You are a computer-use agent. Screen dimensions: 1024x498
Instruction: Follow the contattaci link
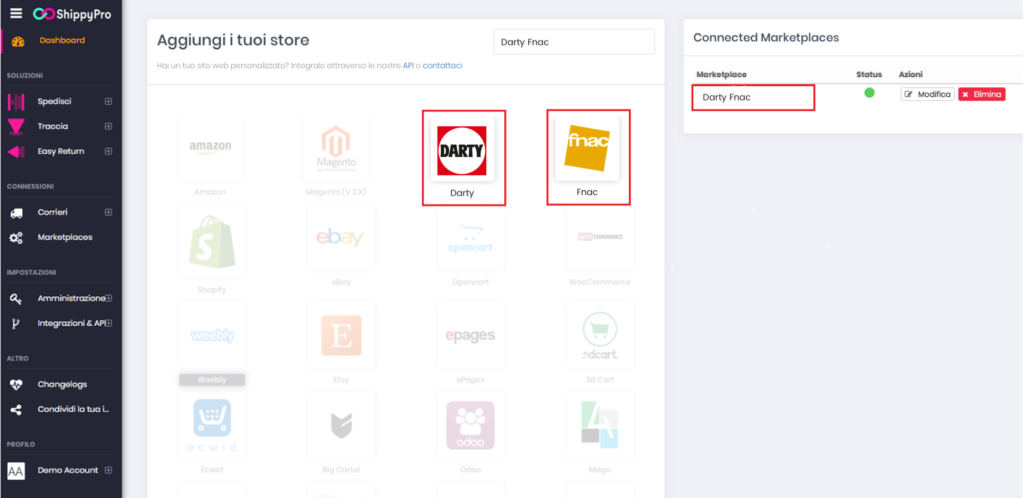coord(442,66)
